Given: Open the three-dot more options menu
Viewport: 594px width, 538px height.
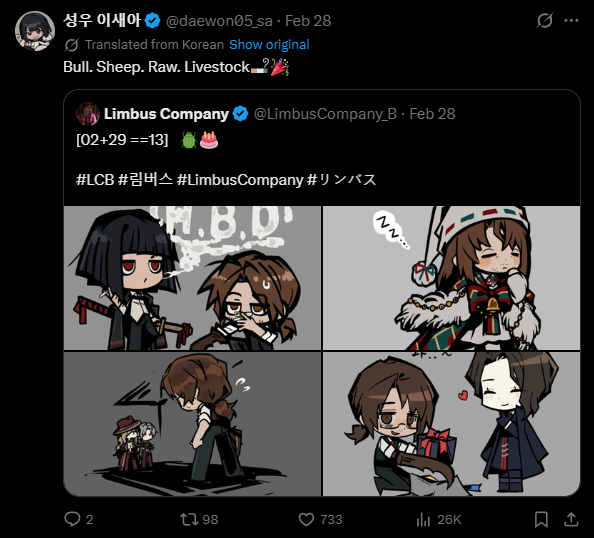Looking at the screenshot, I should (571, 20).
